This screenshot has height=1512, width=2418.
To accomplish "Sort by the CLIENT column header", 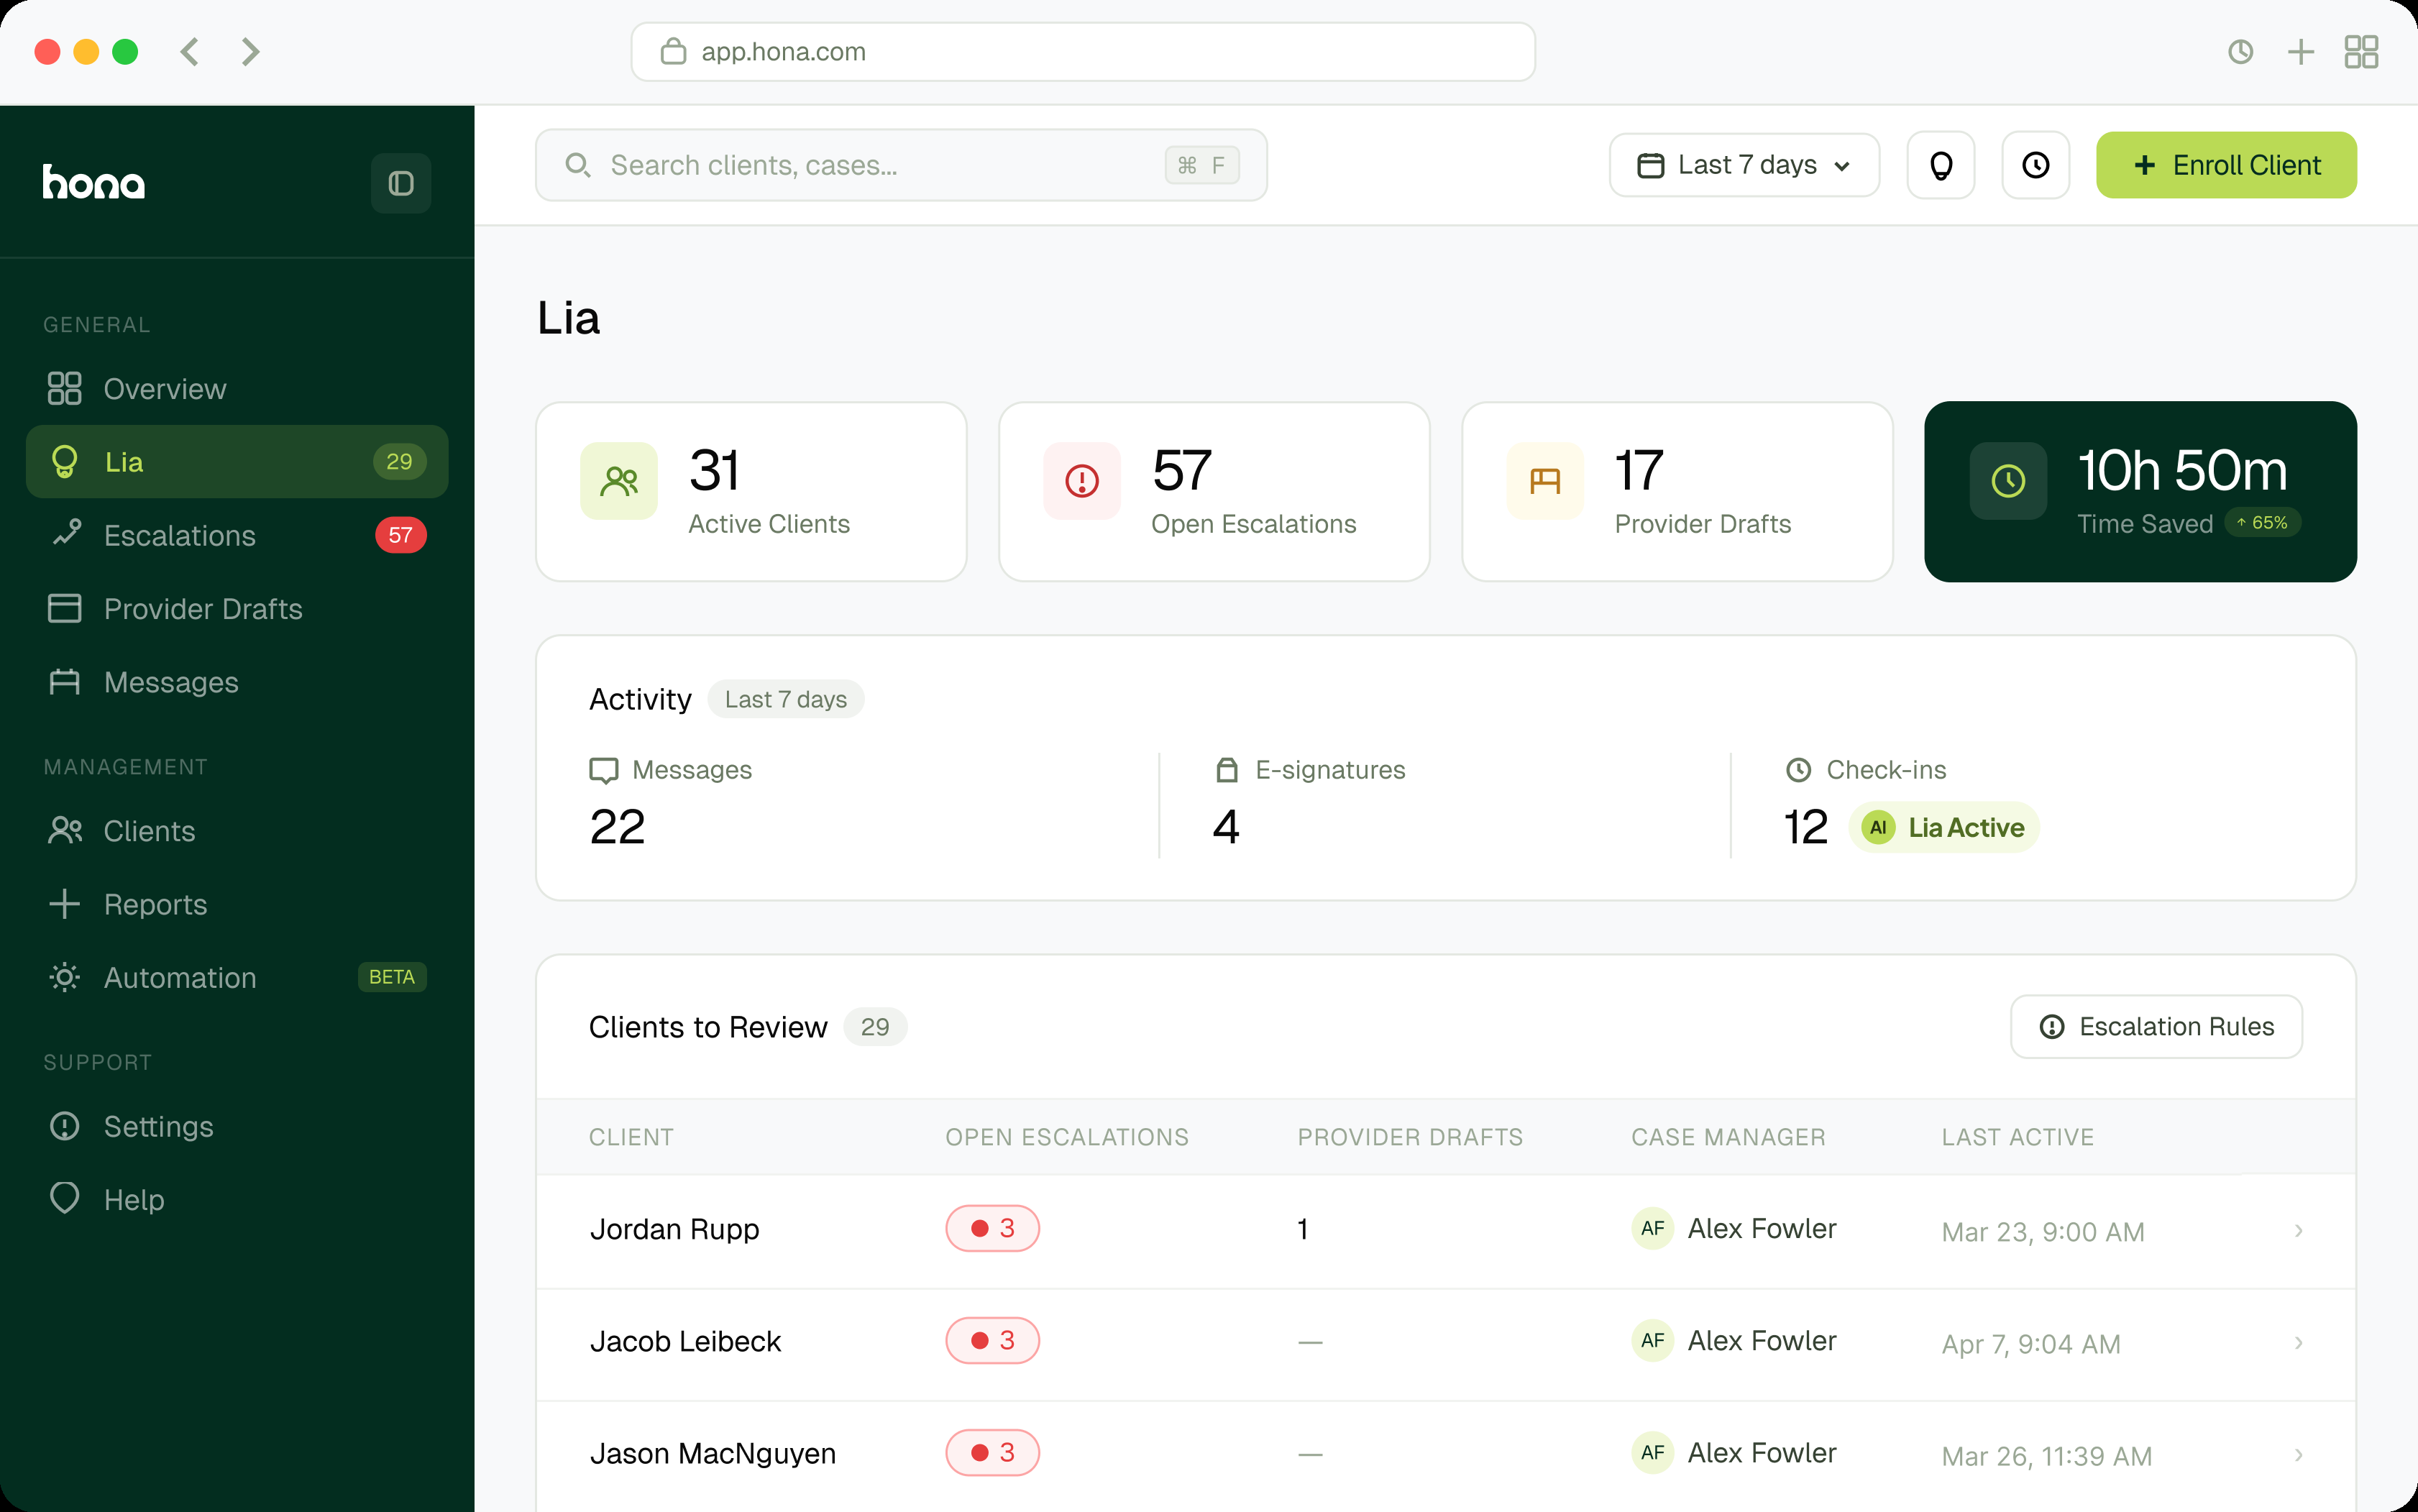I will (x=631, y=1137).
